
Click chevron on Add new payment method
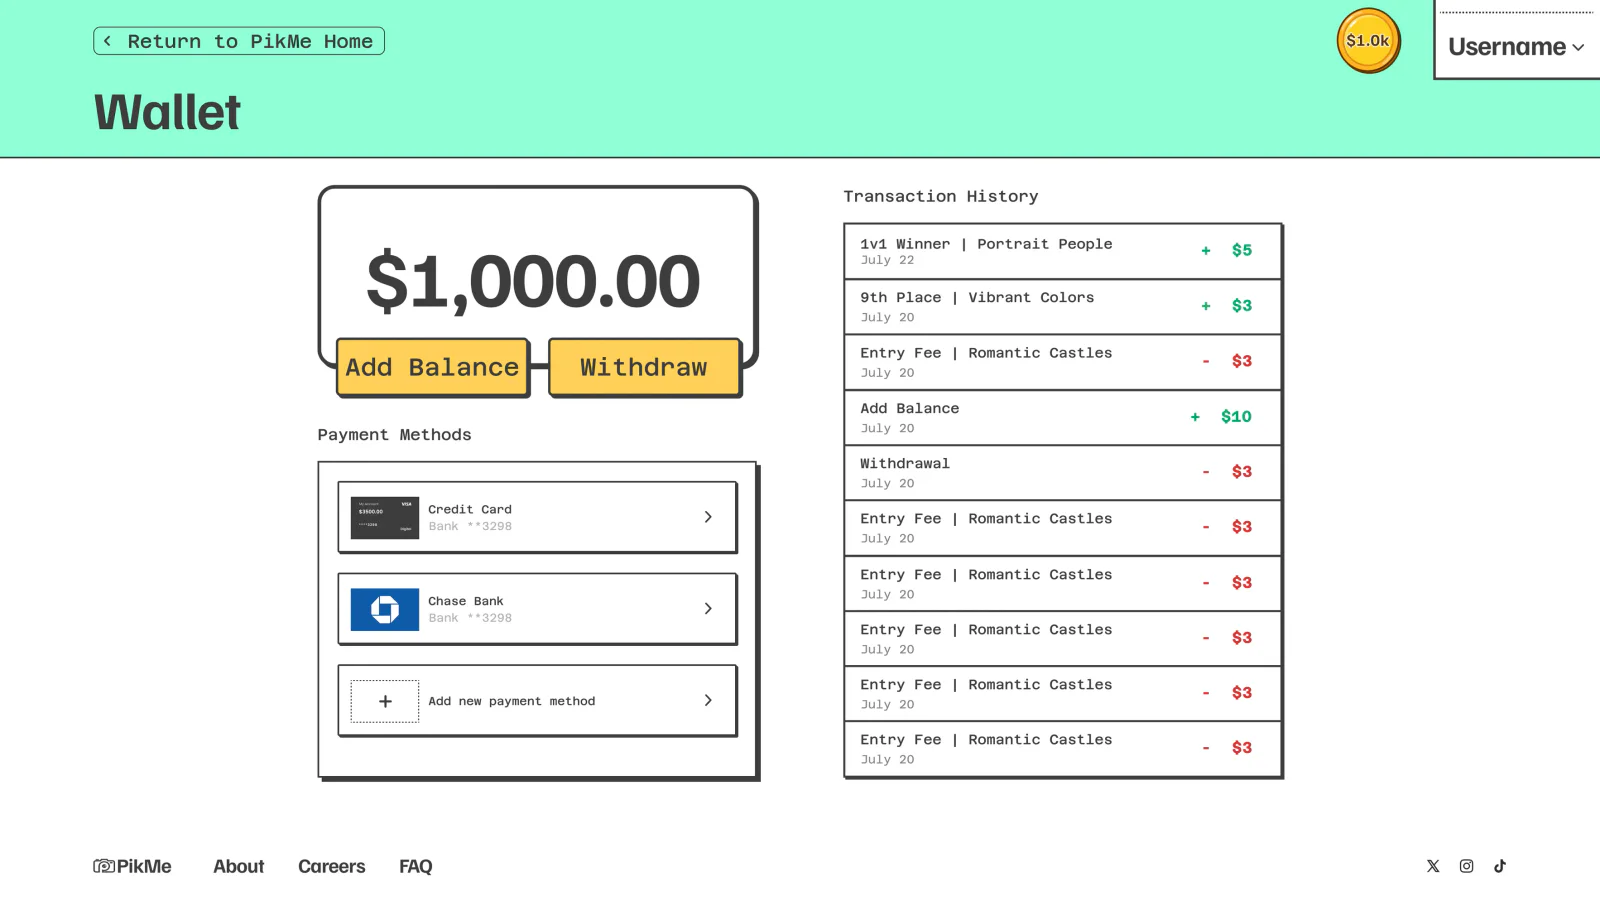click(708, 700)
